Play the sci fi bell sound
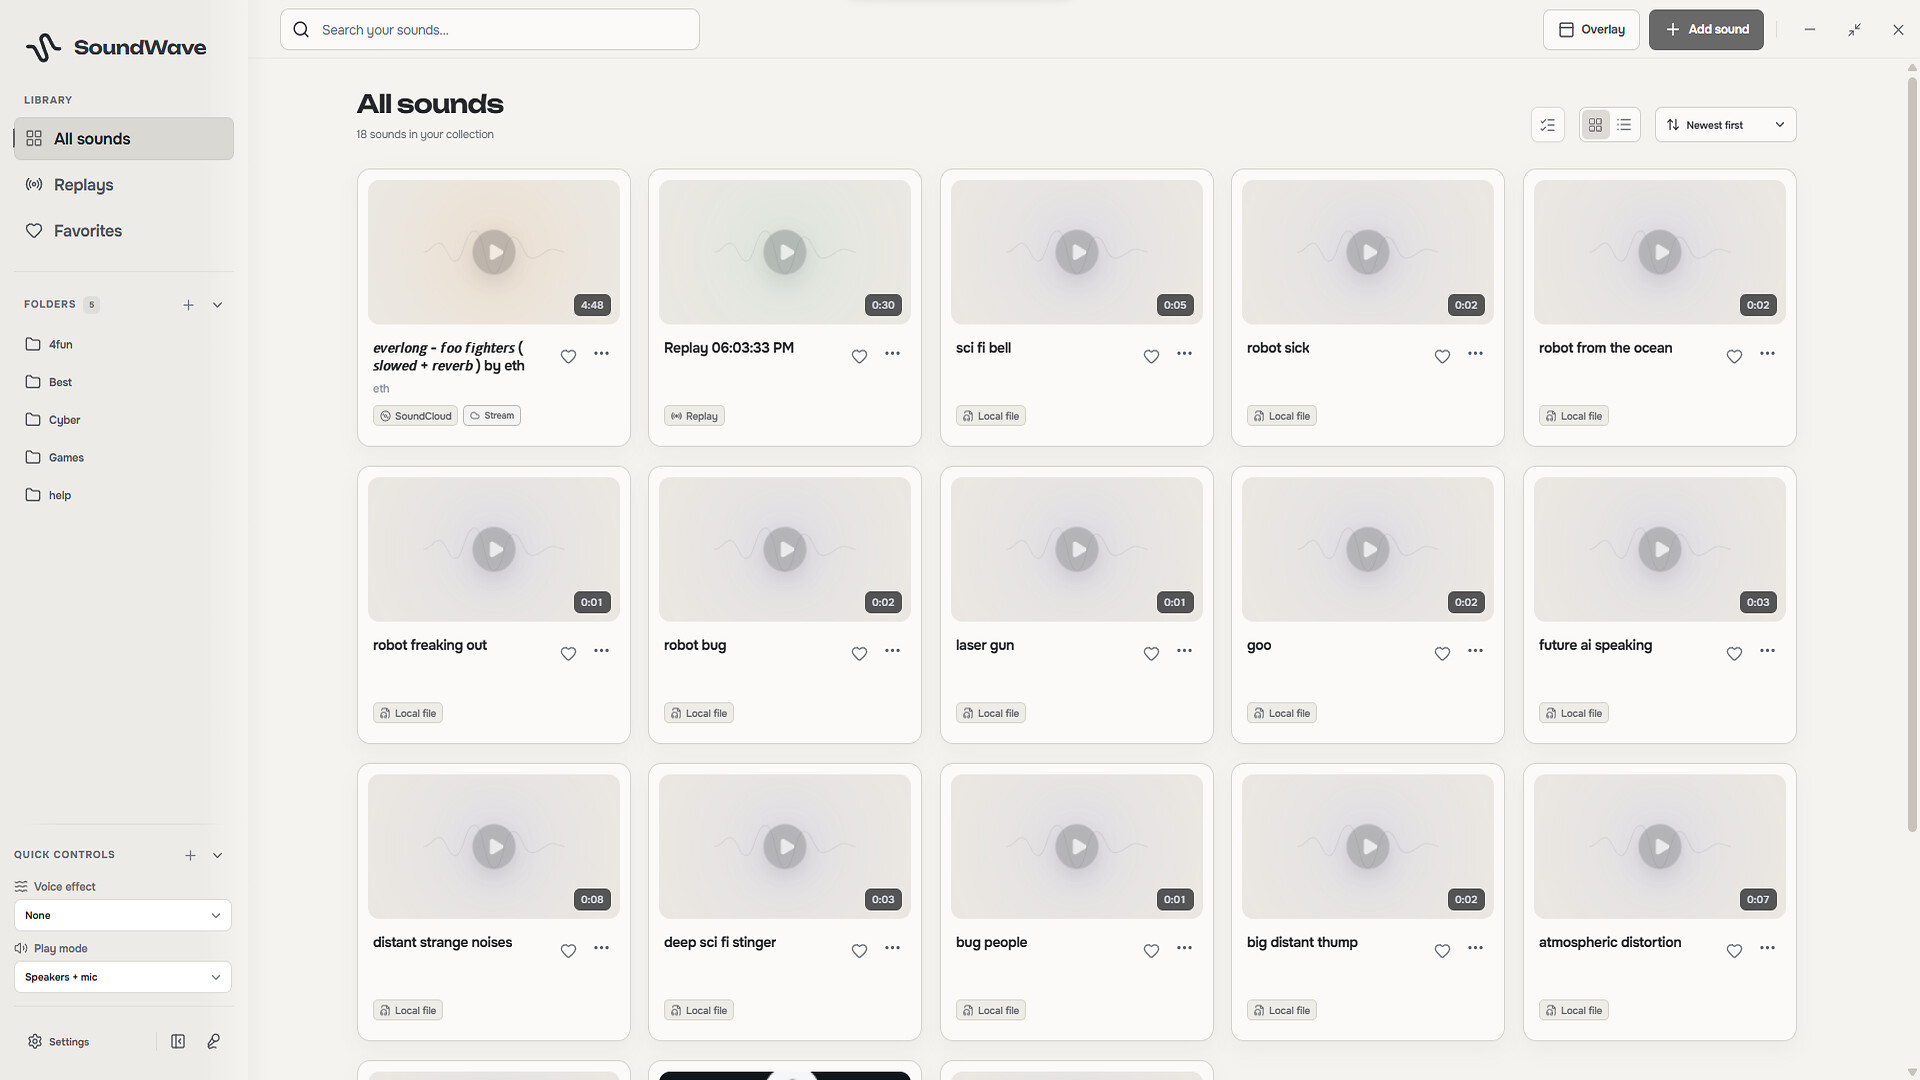 (x=1077, y=252)
